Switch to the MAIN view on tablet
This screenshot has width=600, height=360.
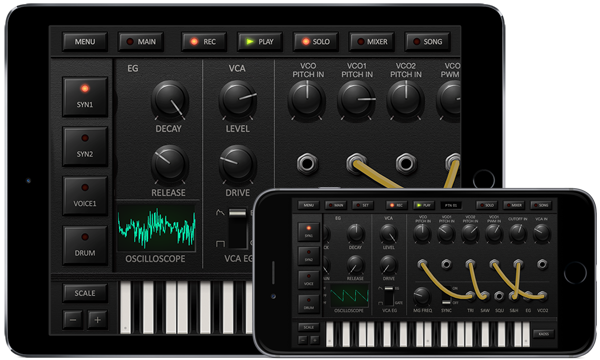tap(141, 41)
